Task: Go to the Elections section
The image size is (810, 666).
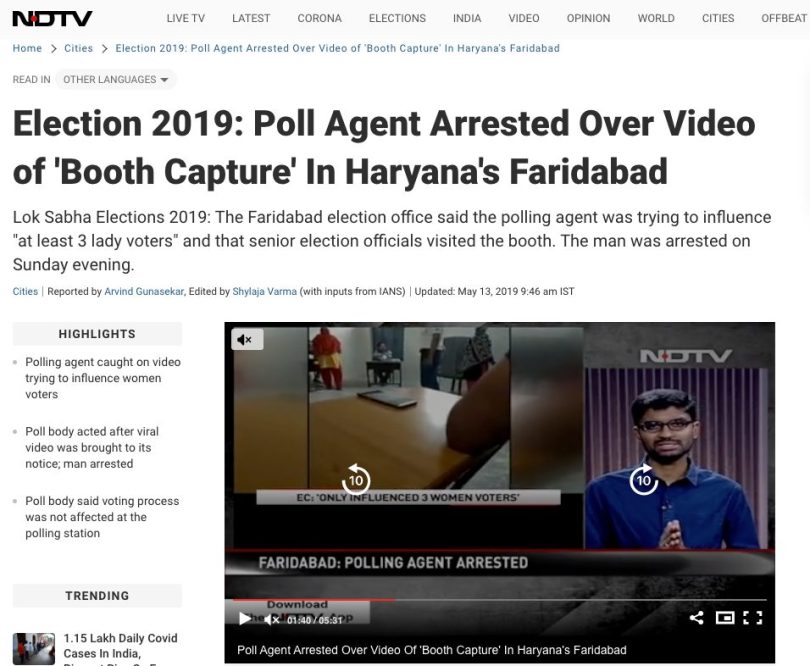Action: pyautogui.click(x=397, y=18)
